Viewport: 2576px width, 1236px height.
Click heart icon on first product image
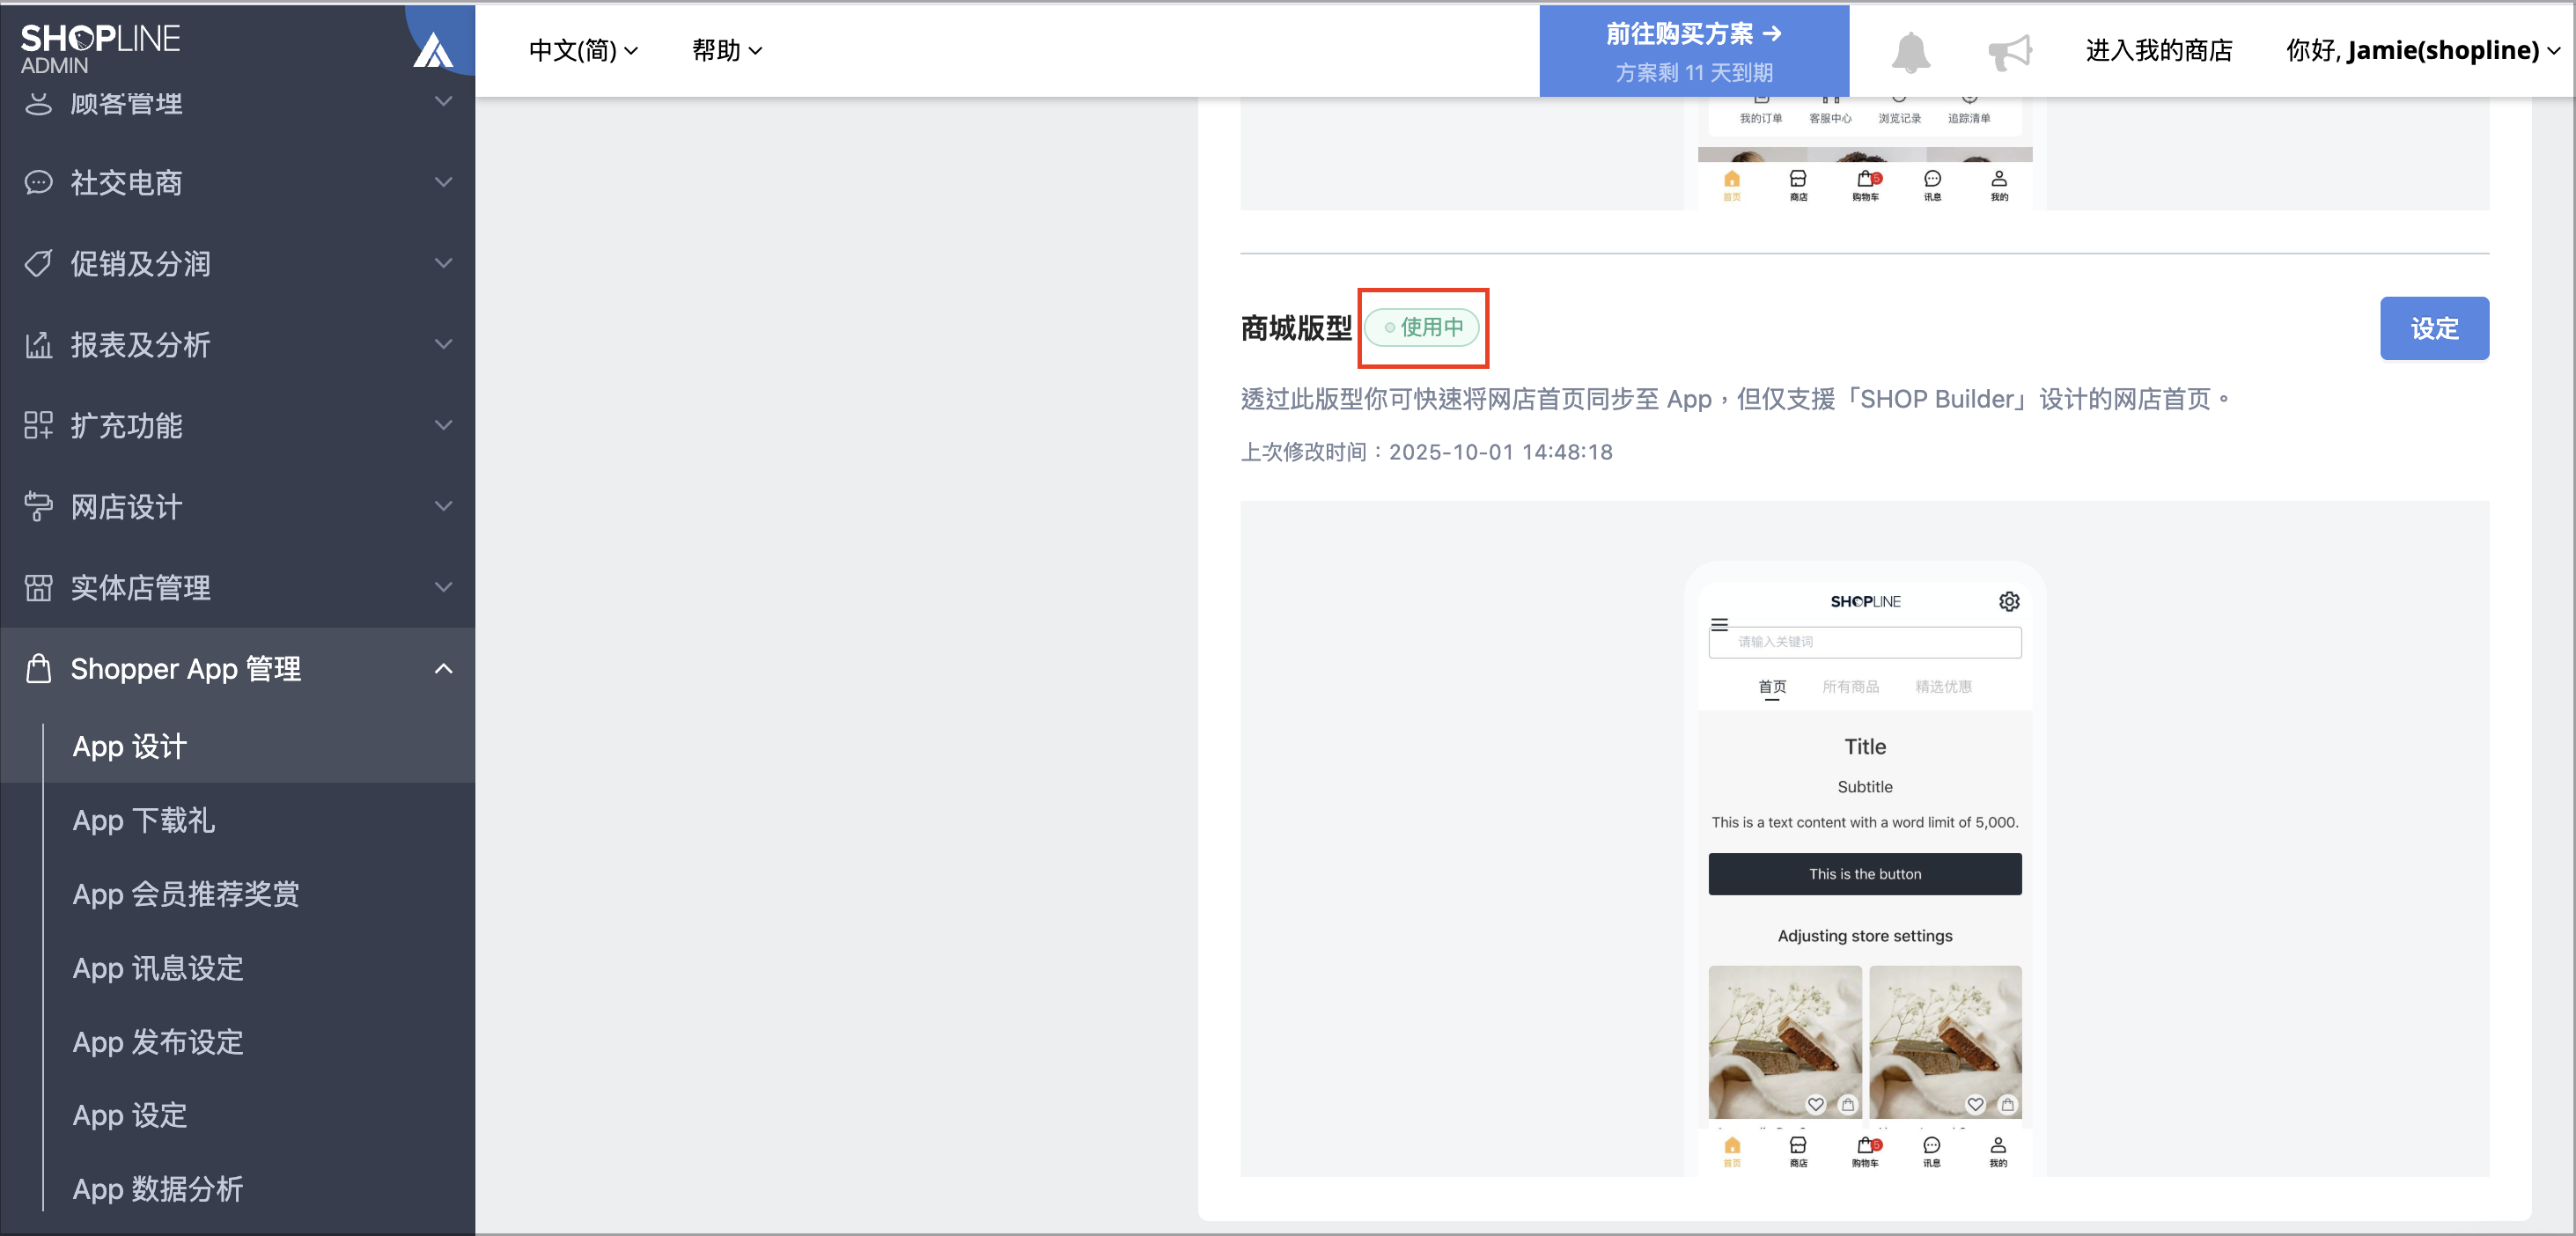(x=1816, y=1105)
